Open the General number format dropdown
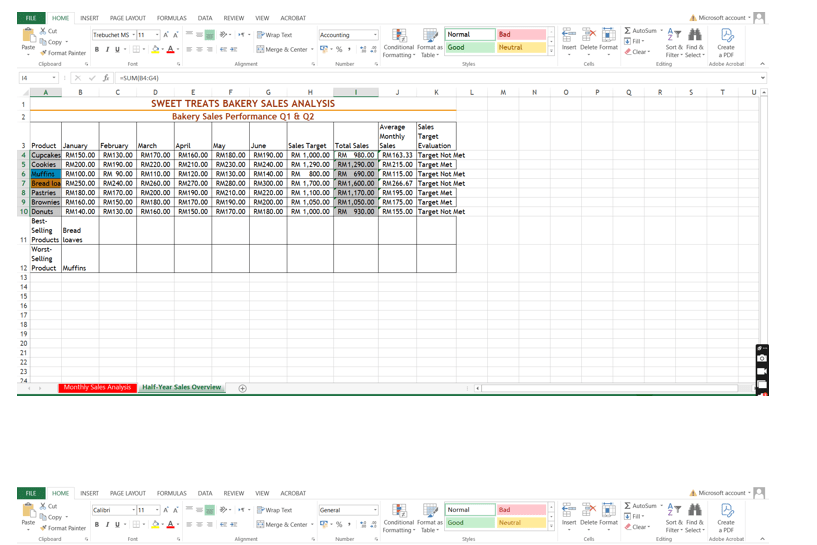 [x=375, y=510]
